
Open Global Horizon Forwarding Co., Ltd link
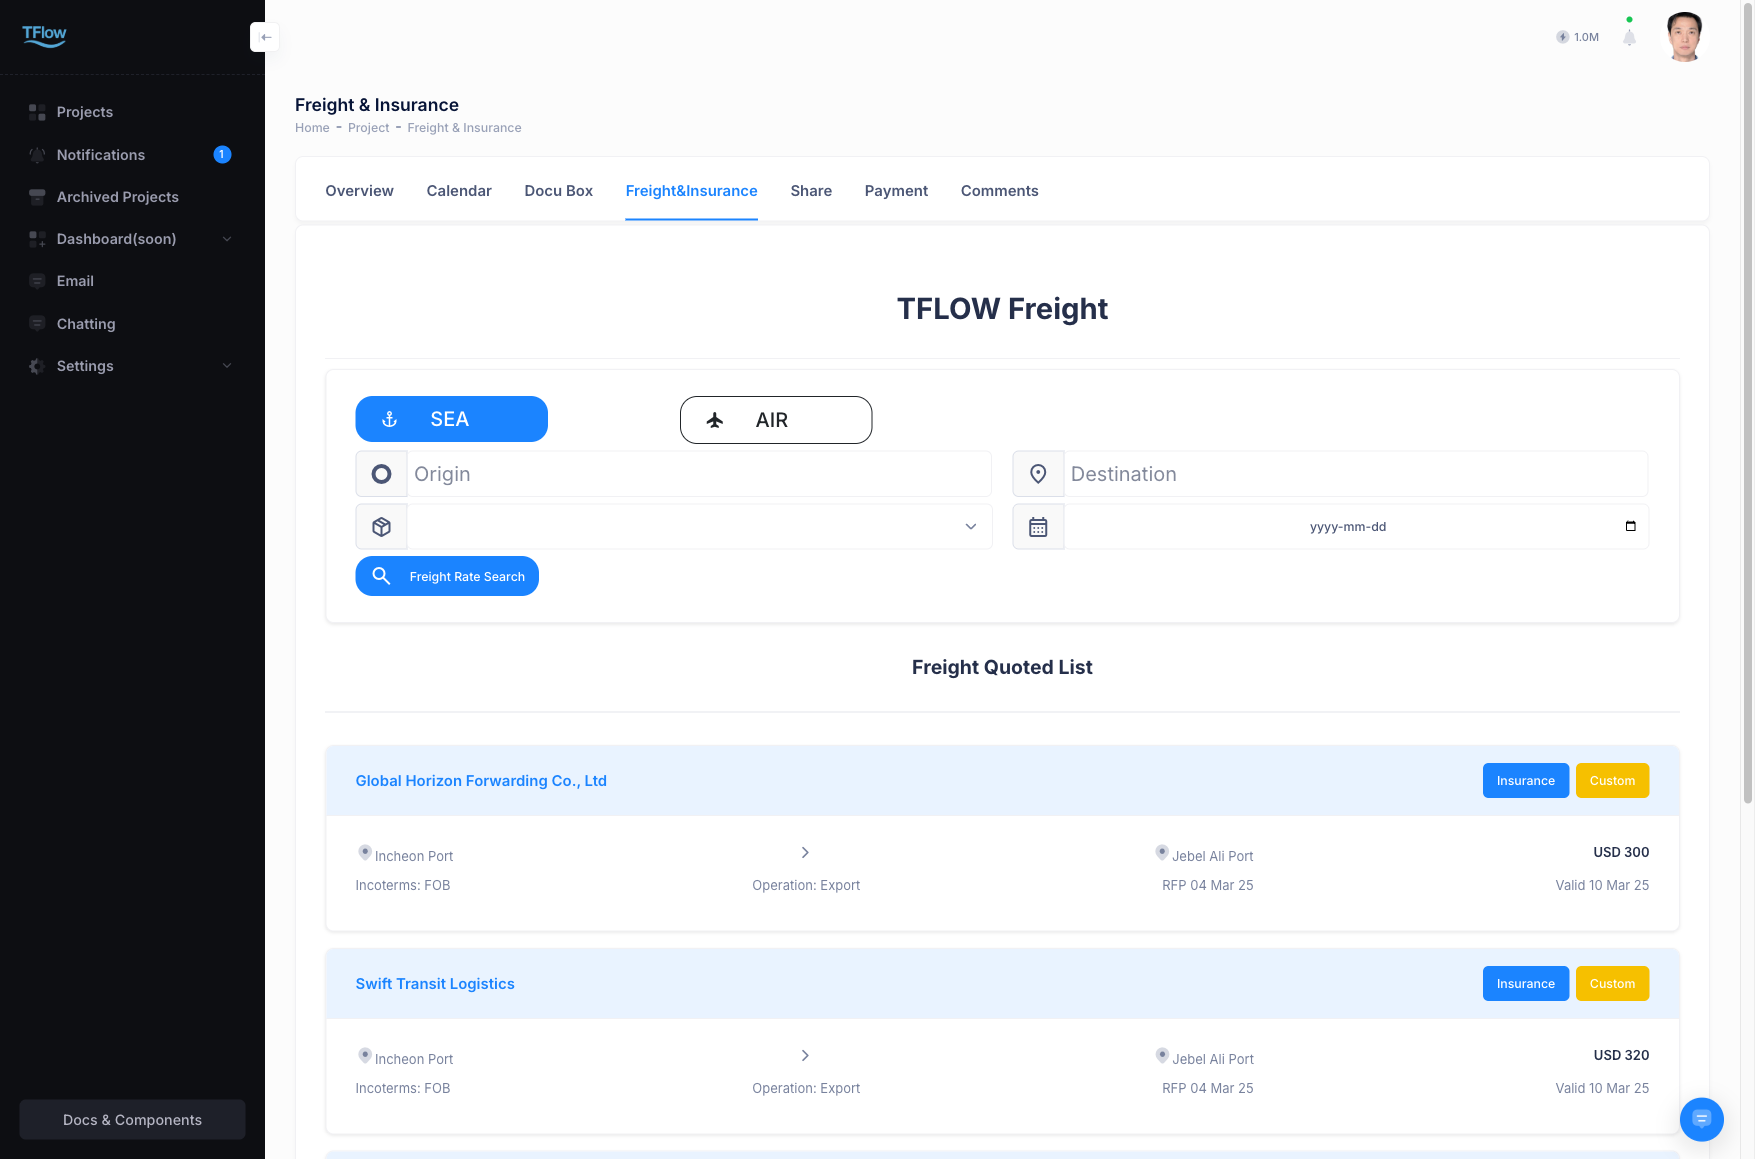coord(481,781)
